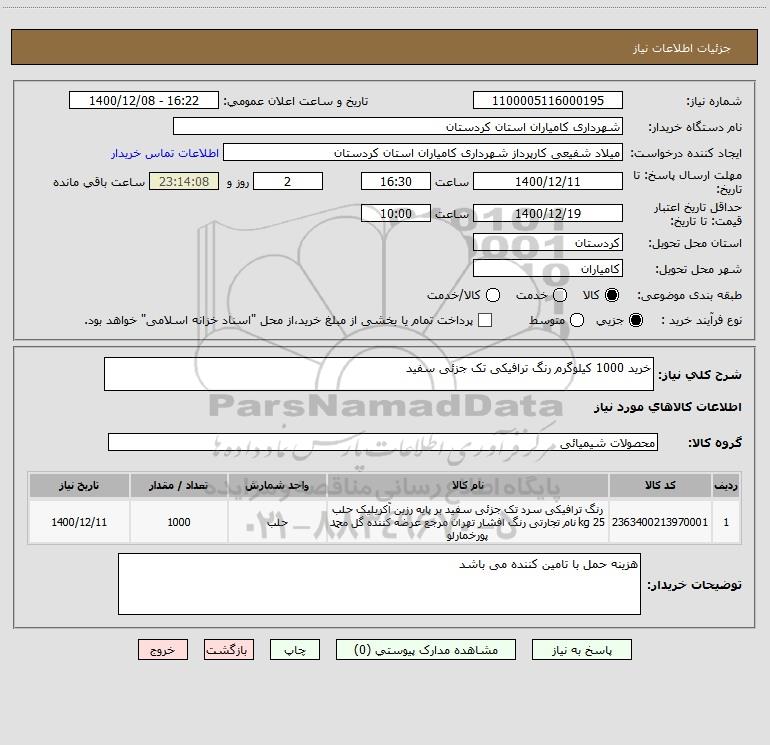Click the کد کالا column header
This screenshot has height=745, width=770.
pos(660,485)
